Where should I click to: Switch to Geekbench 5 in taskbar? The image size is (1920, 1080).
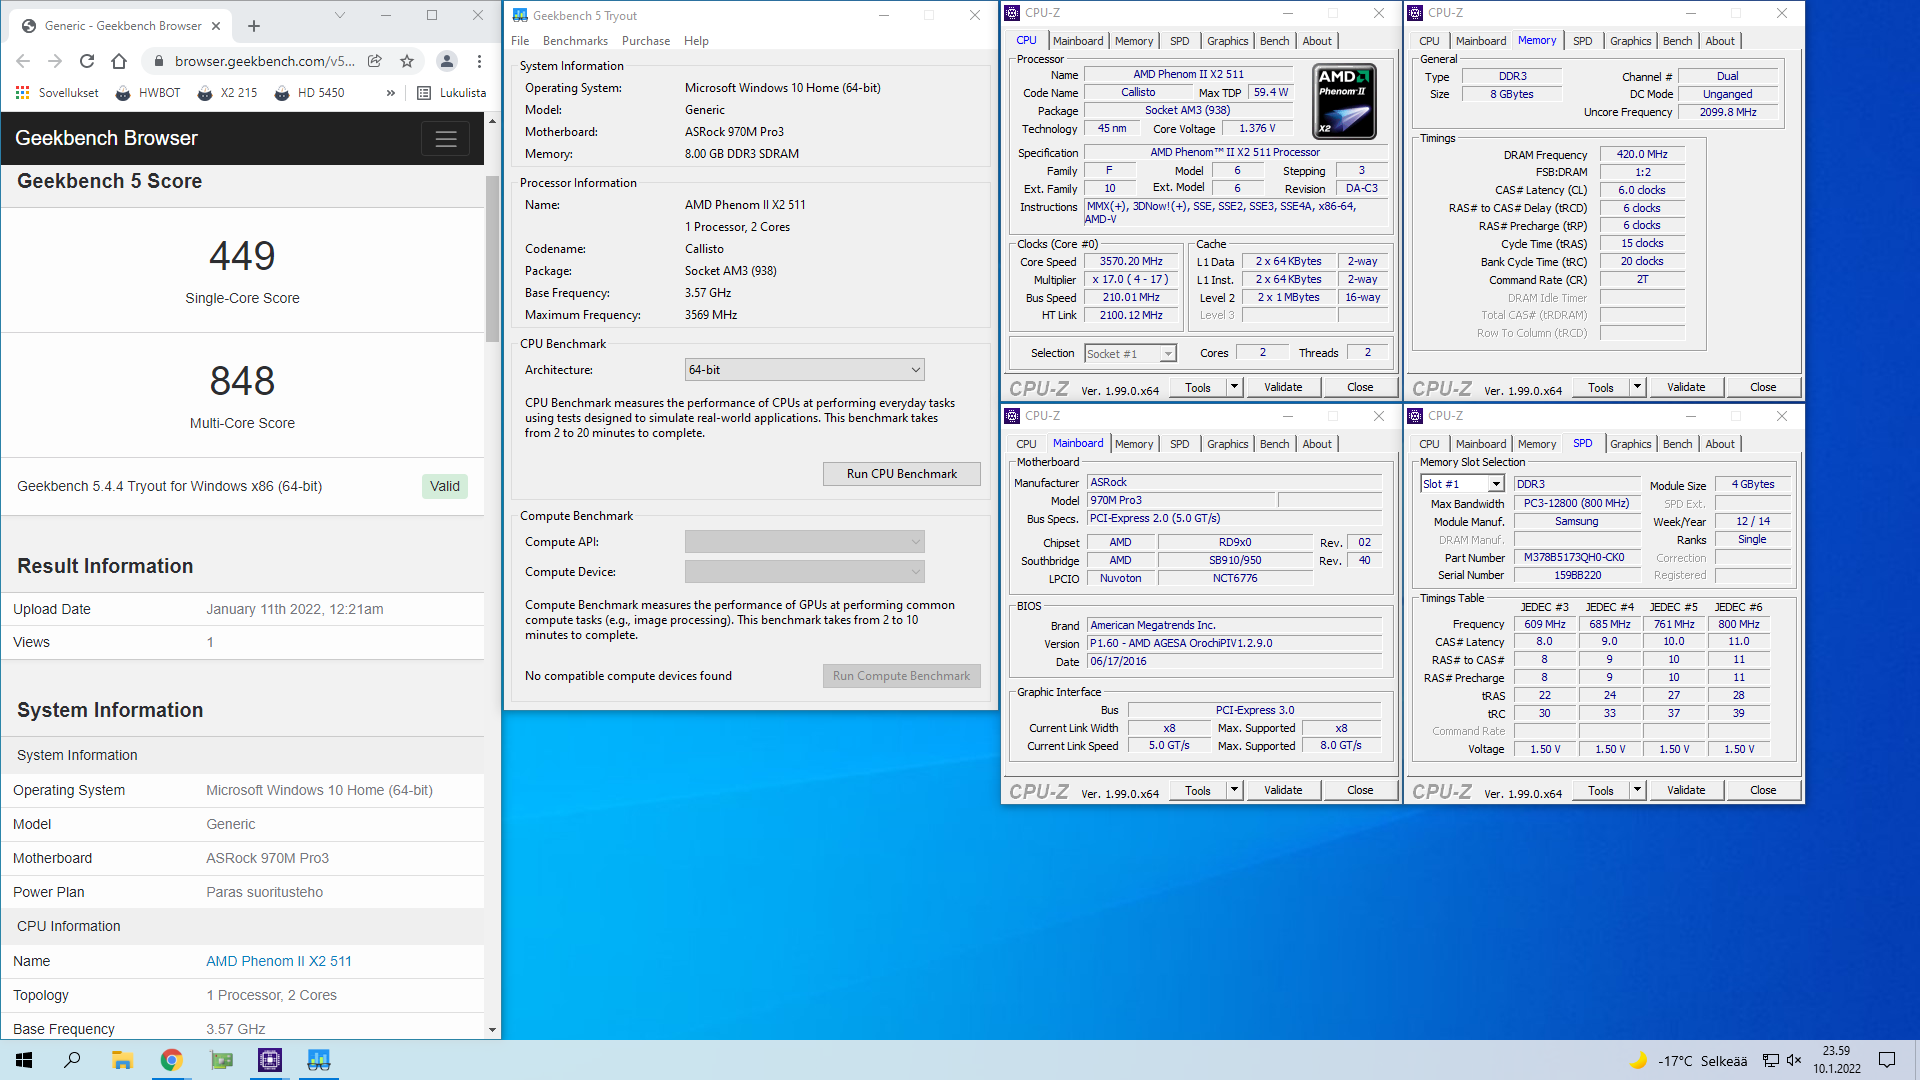click(x=319, y=1060)
